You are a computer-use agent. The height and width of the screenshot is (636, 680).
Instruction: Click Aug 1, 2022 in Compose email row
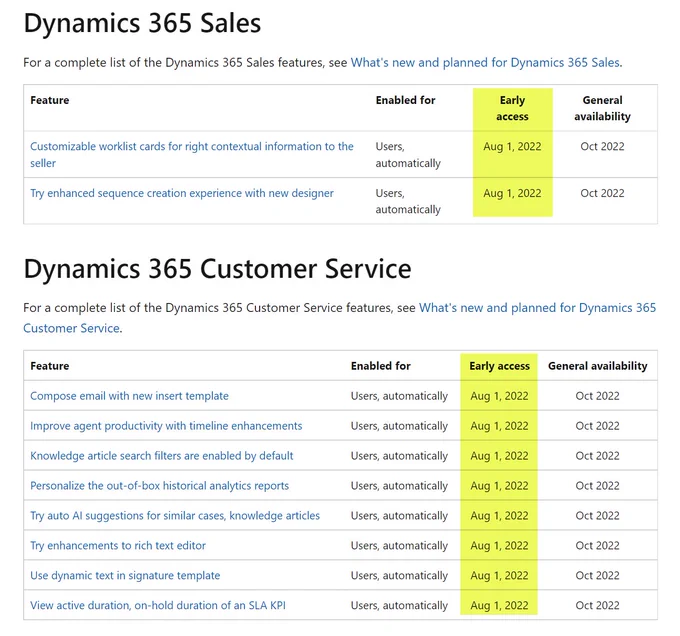tap(500, 396)
